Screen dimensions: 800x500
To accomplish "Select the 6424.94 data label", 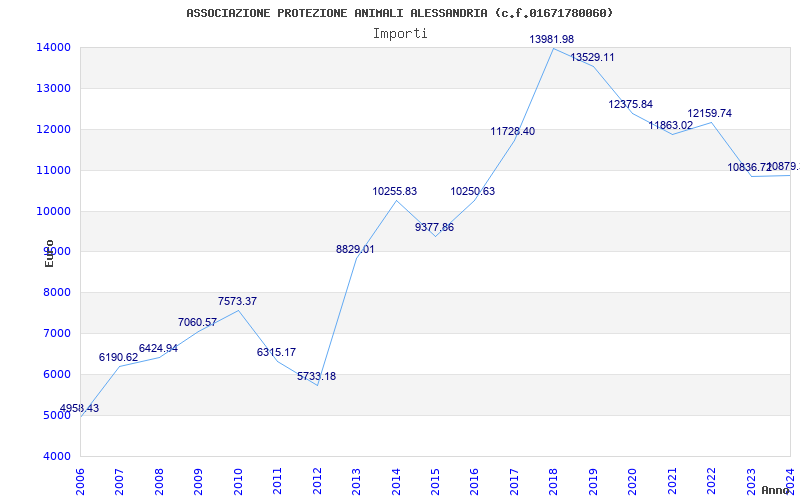I will (x=158, y=349).
